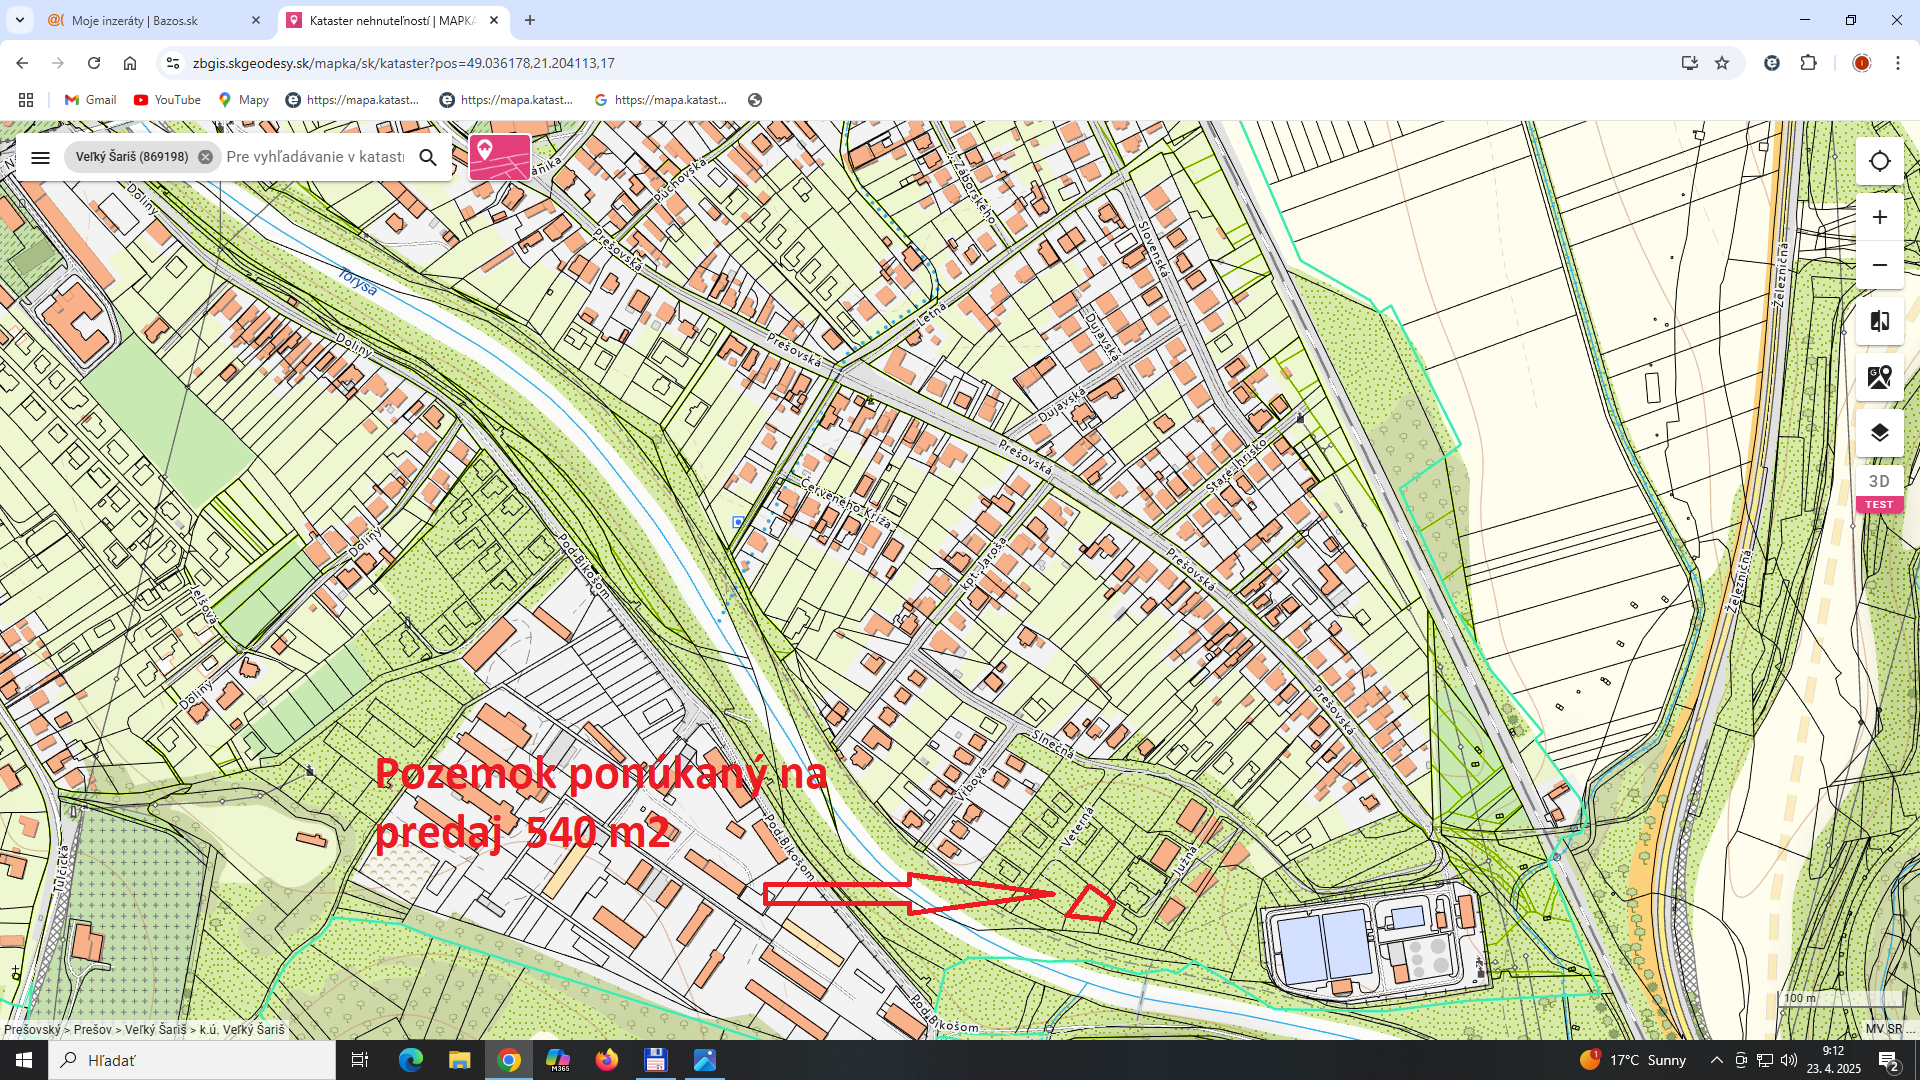Open the map layers panel
1920x1080 pixels.
pos(1880,432)
